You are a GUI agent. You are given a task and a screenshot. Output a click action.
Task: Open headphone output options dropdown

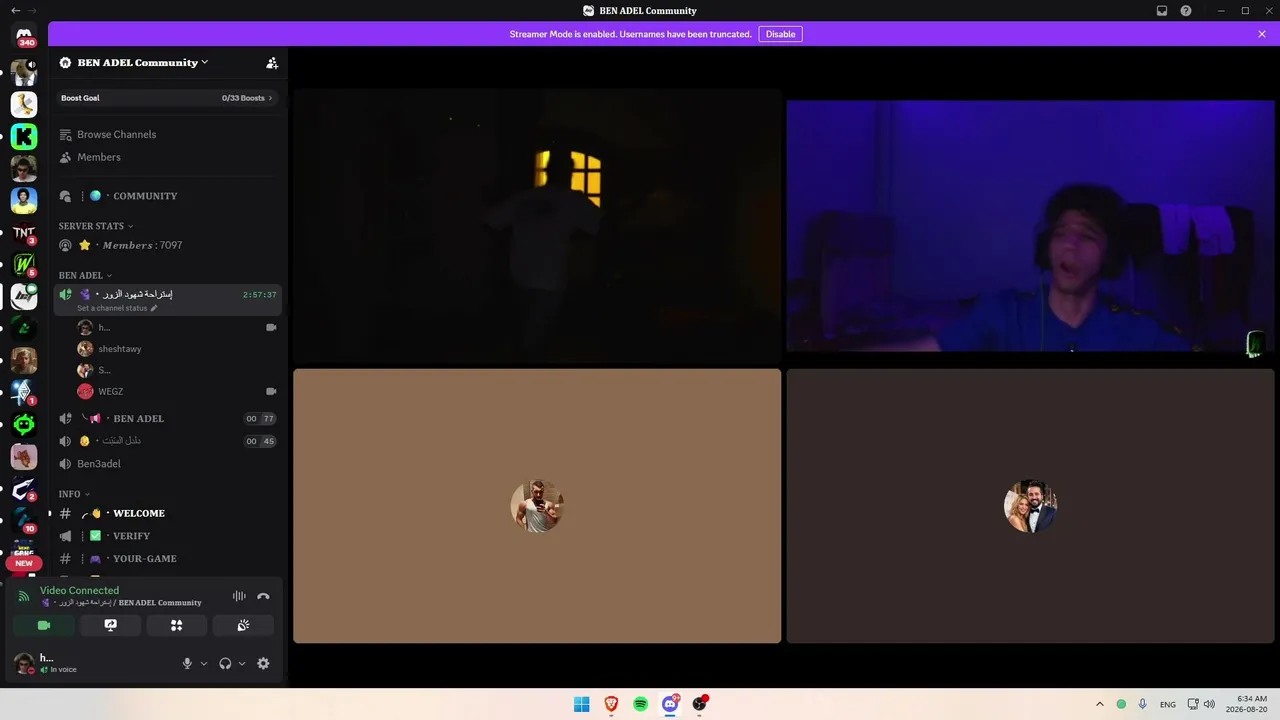click(x=242, y=663)
